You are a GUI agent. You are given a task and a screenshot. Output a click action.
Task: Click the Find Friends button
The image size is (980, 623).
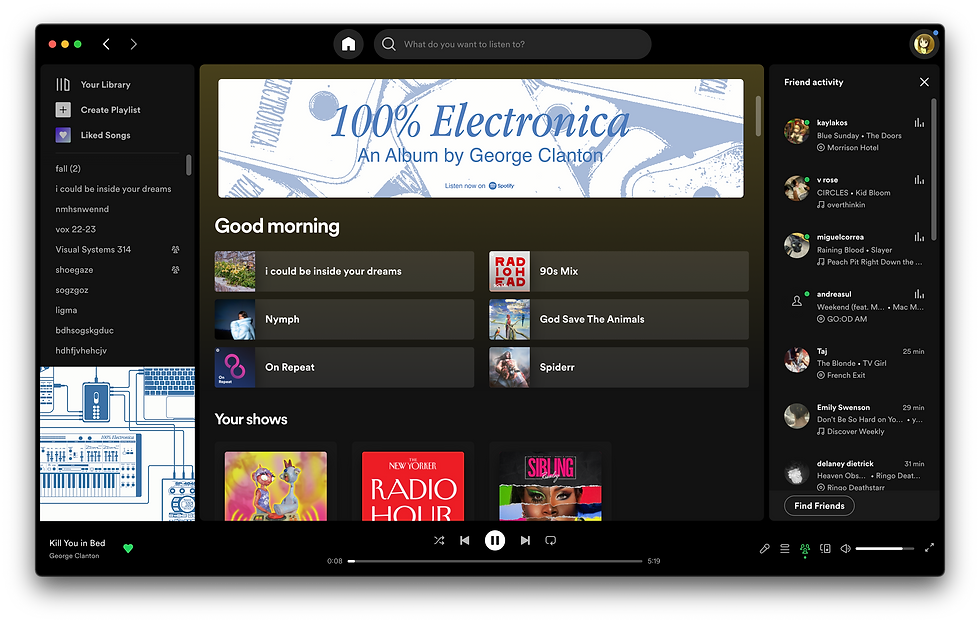[x=819, y=506]
